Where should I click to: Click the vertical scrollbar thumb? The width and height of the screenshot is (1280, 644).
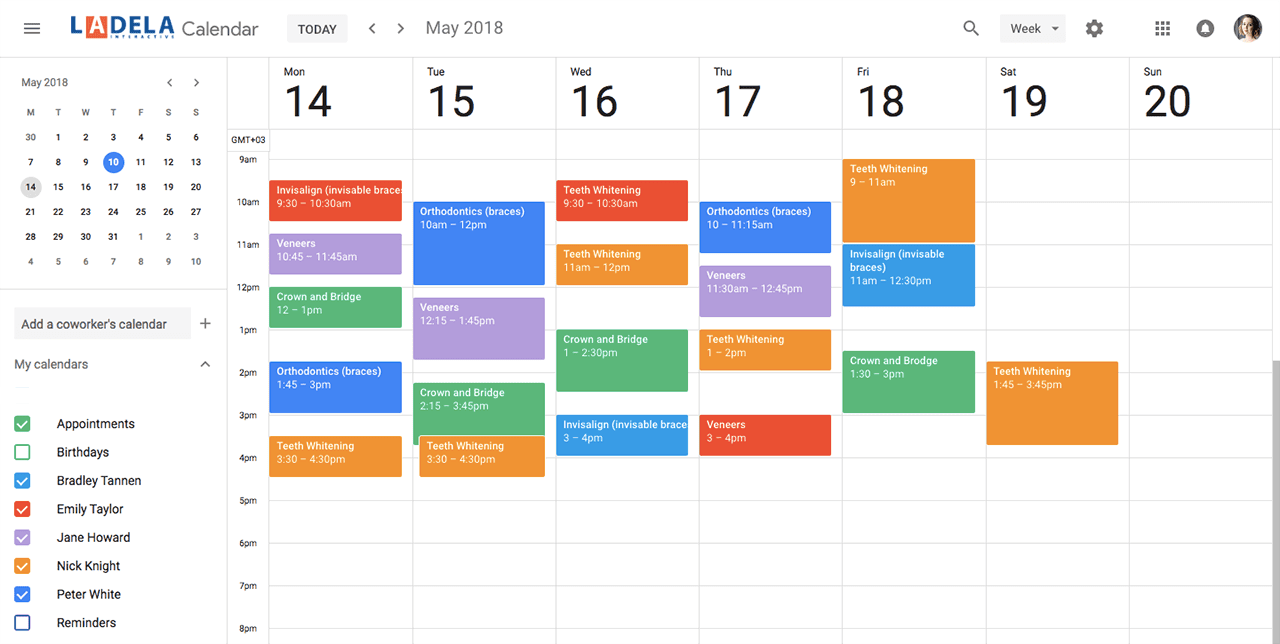coord(1275,500)
